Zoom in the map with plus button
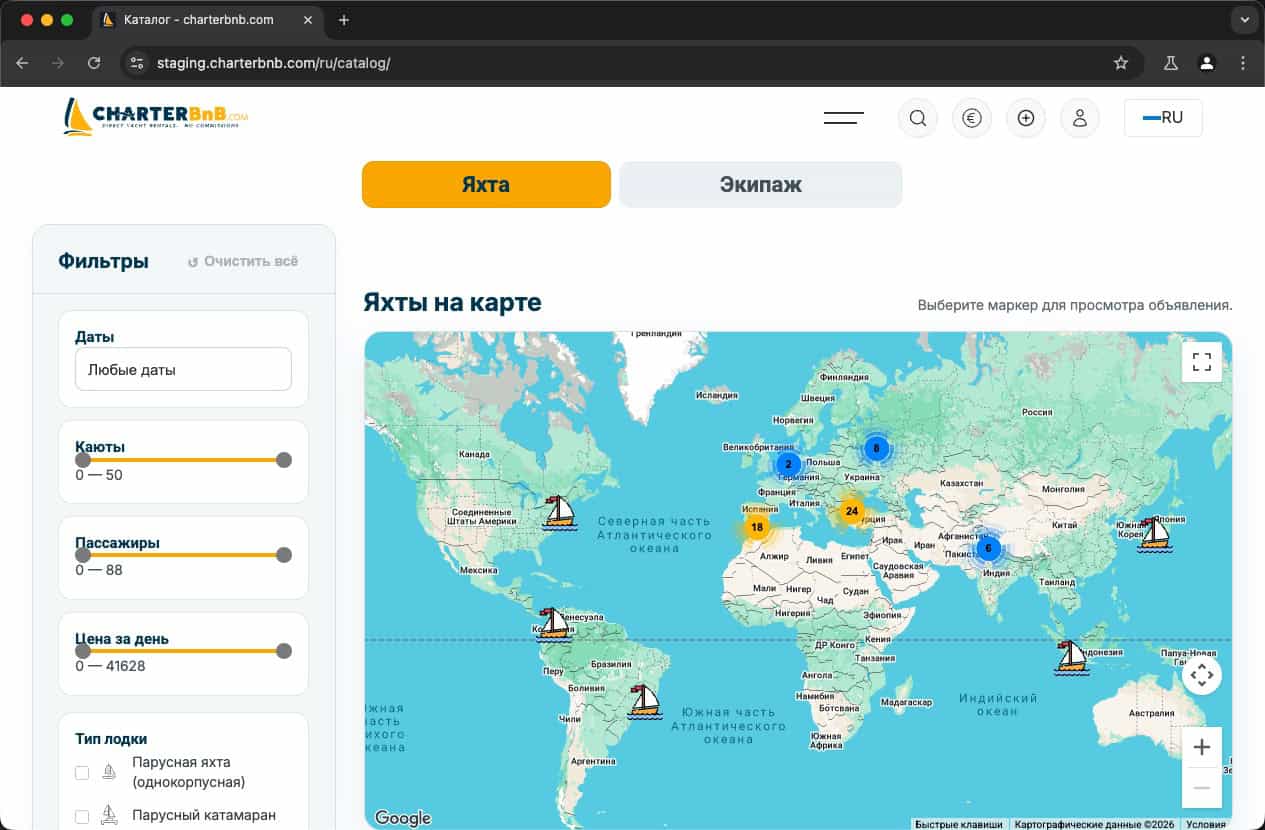1265x830 pixels. [x=1202, y=747]
